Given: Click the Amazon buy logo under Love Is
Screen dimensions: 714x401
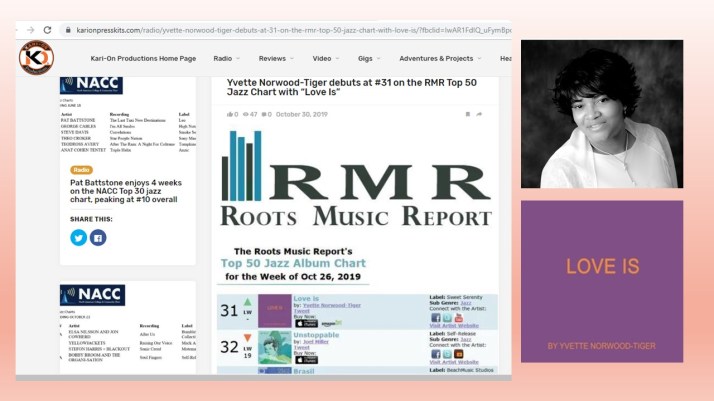Looking at the screenshot, I should (331, 324).
